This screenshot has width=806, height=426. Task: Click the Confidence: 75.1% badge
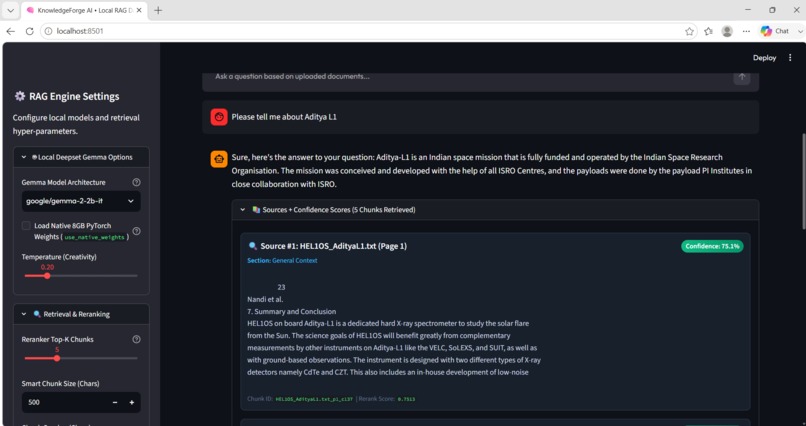click(712, 246)
